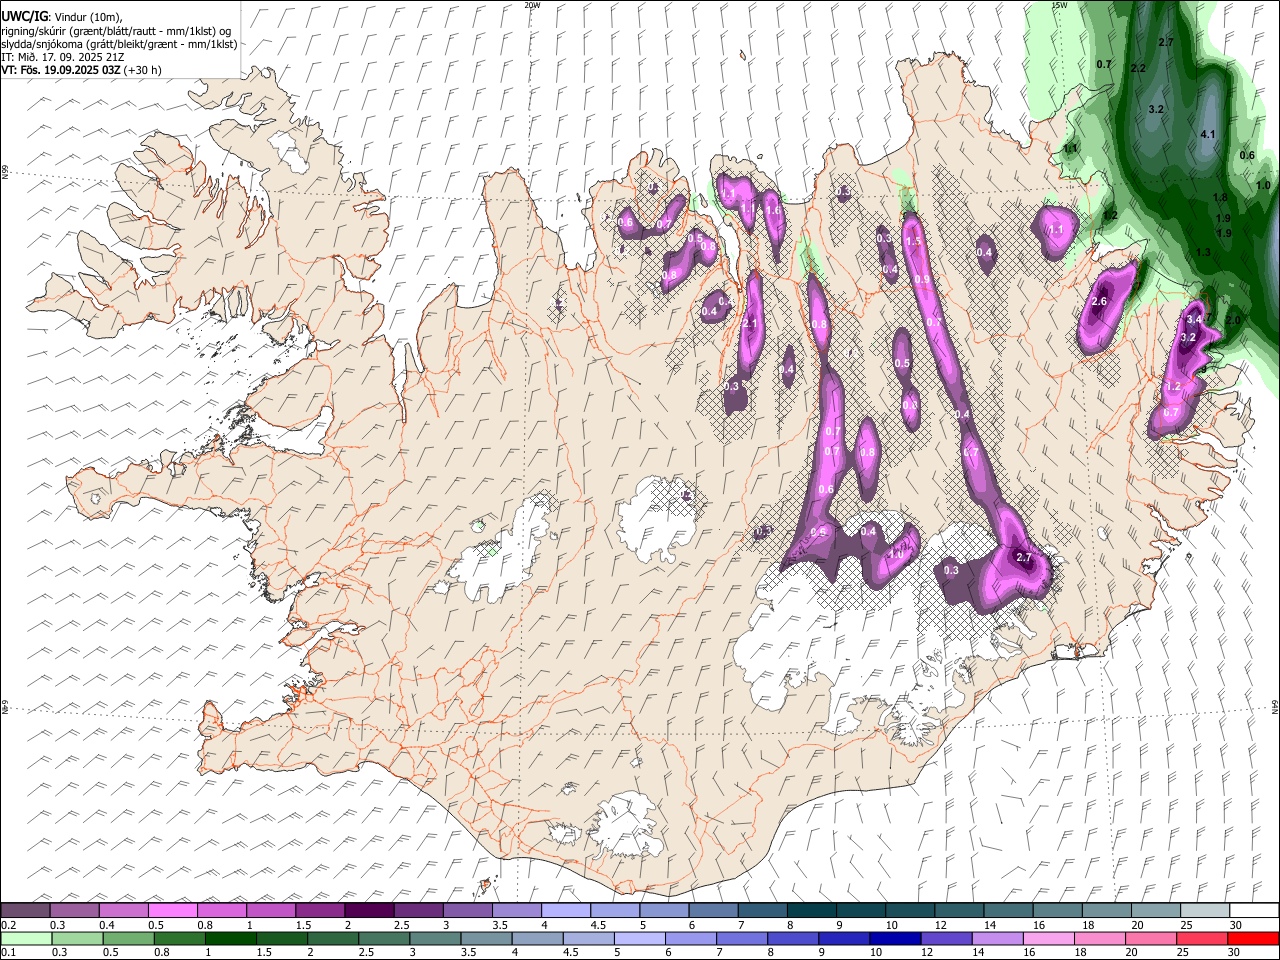The height and width of the screenshot is (960, 1280).
Task: Click the 1.6 snowfall value in north
Action: (x=772, y=210)
